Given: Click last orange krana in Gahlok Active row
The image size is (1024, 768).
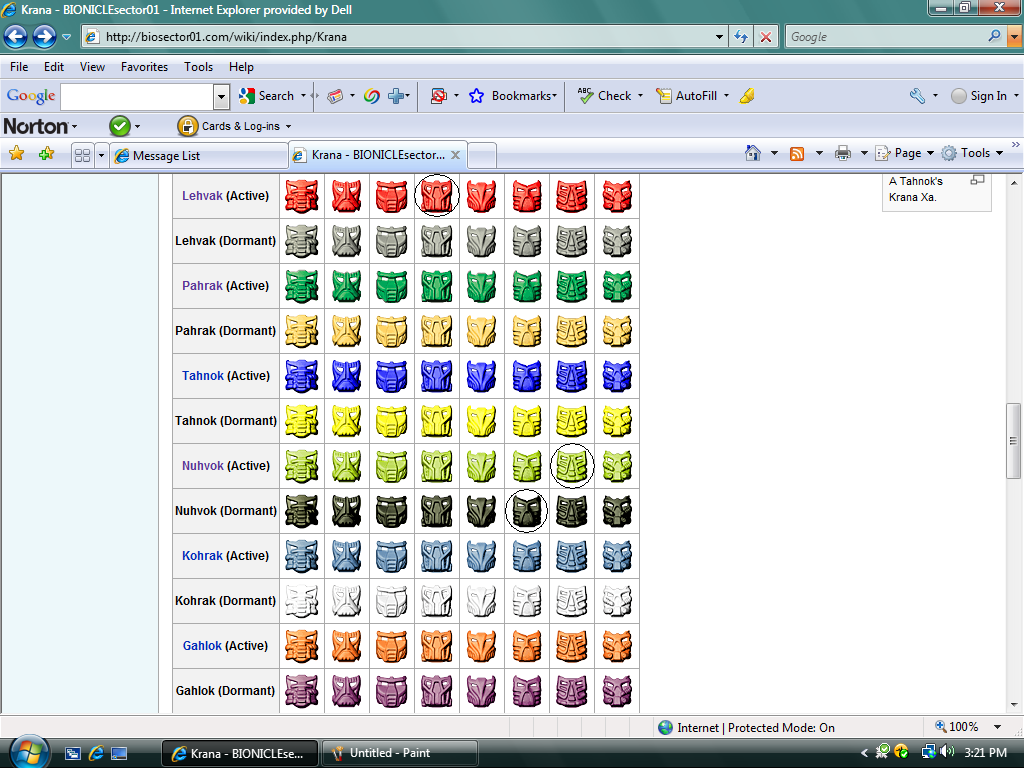Looking at the screenshot, I should point(617,645).
